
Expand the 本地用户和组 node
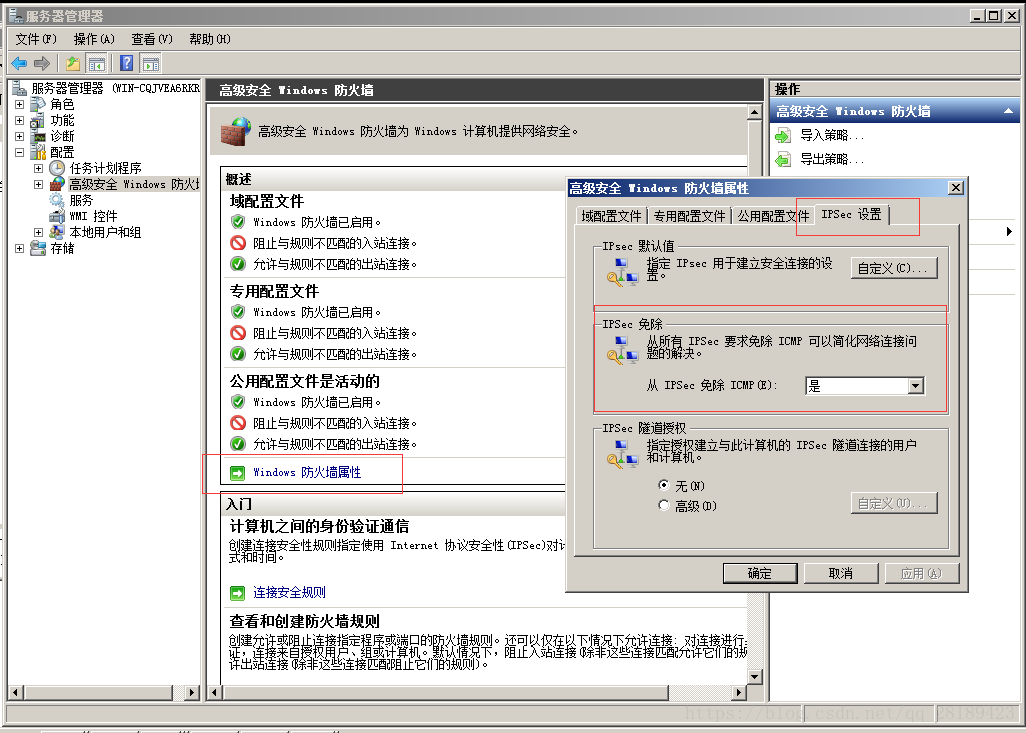[39, 232]
